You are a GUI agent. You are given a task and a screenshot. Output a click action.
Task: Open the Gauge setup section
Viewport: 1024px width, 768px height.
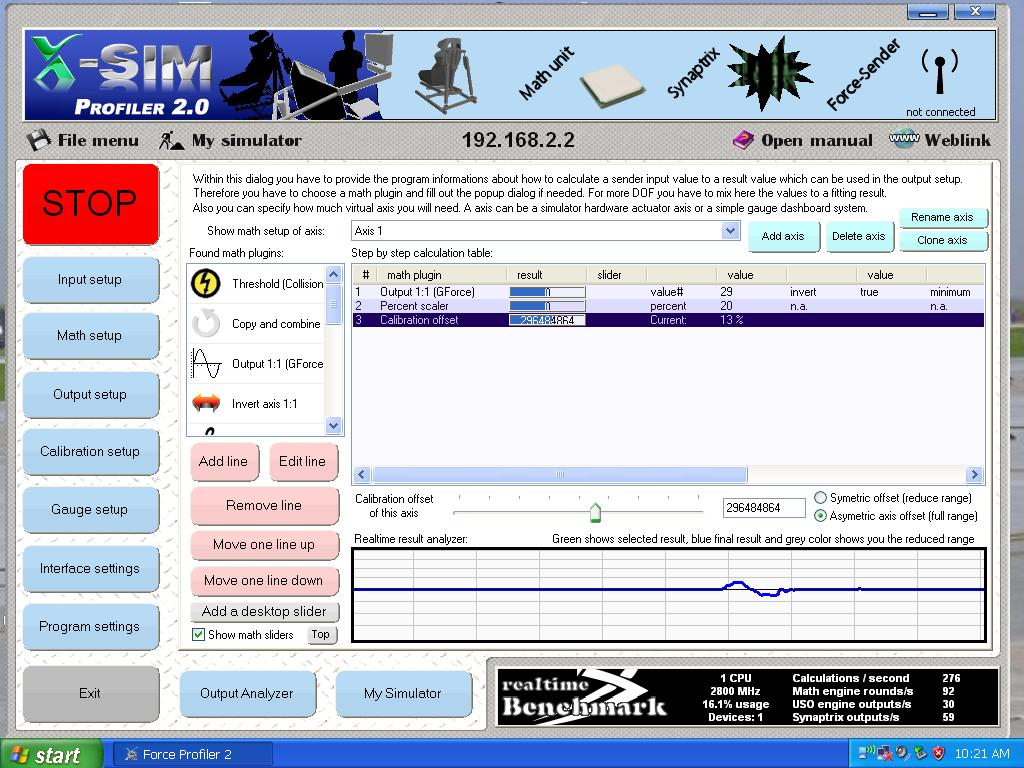(x=90, y=509)
